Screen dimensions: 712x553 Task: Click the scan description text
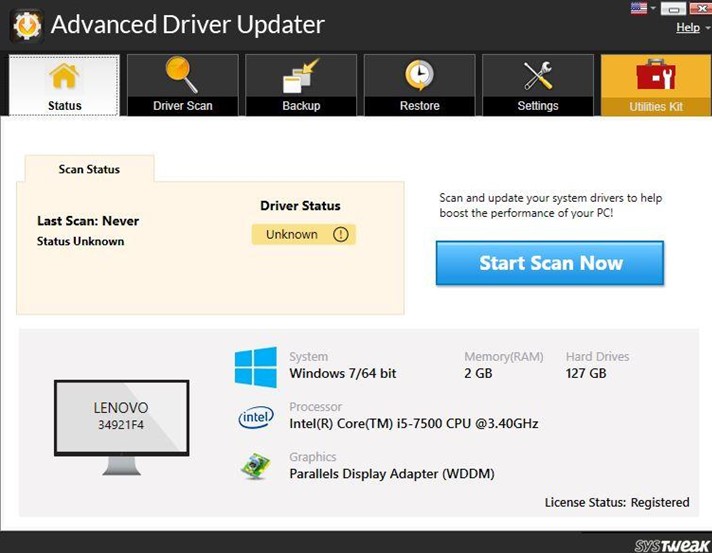tap(550, 205)
